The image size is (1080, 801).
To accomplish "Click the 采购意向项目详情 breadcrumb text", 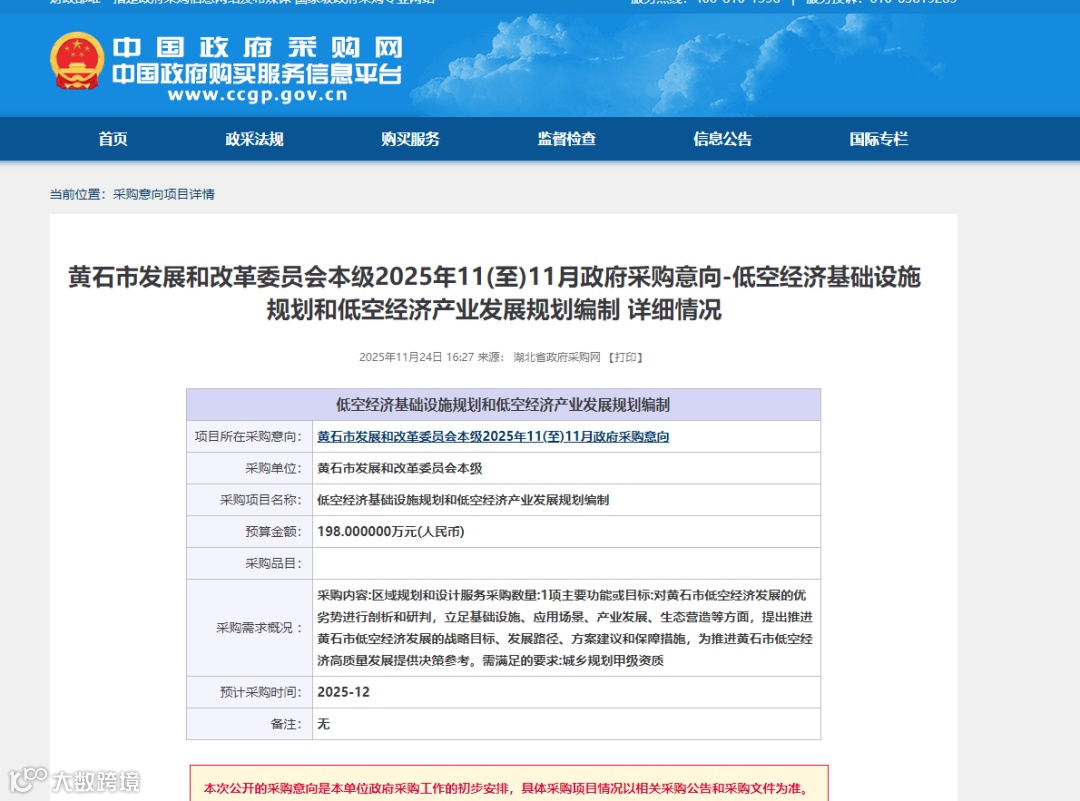I will pos(164,194).
